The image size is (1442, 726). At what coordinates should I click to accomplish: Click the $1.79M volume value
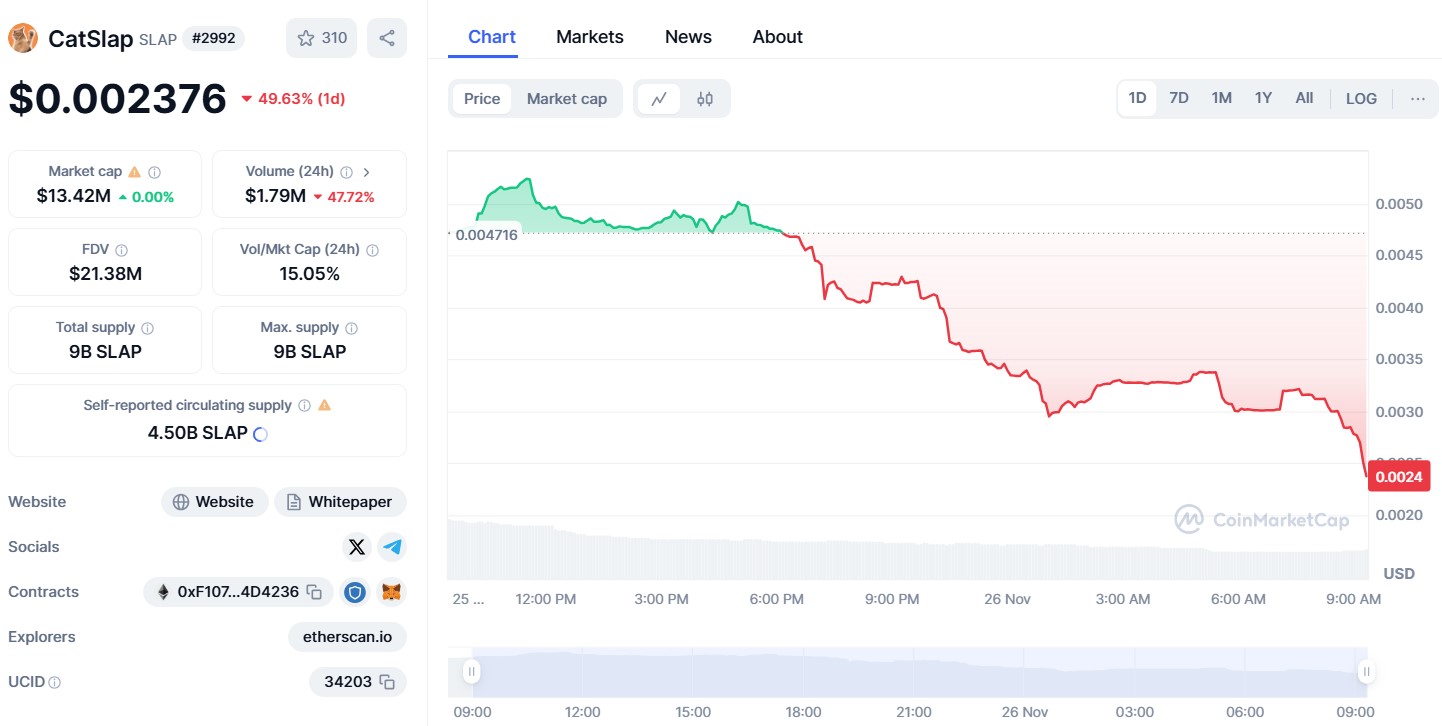pos(275,196)
